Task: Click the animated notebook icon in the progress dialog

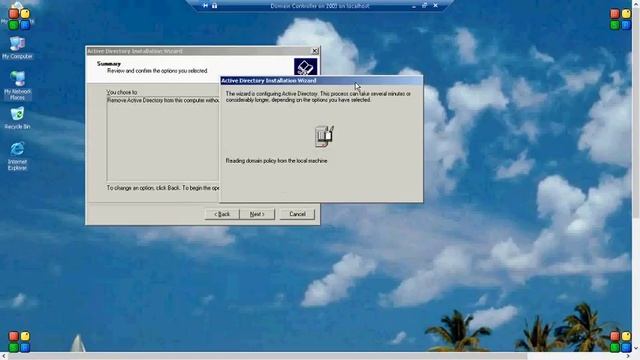Action: [x=324, y=136]
